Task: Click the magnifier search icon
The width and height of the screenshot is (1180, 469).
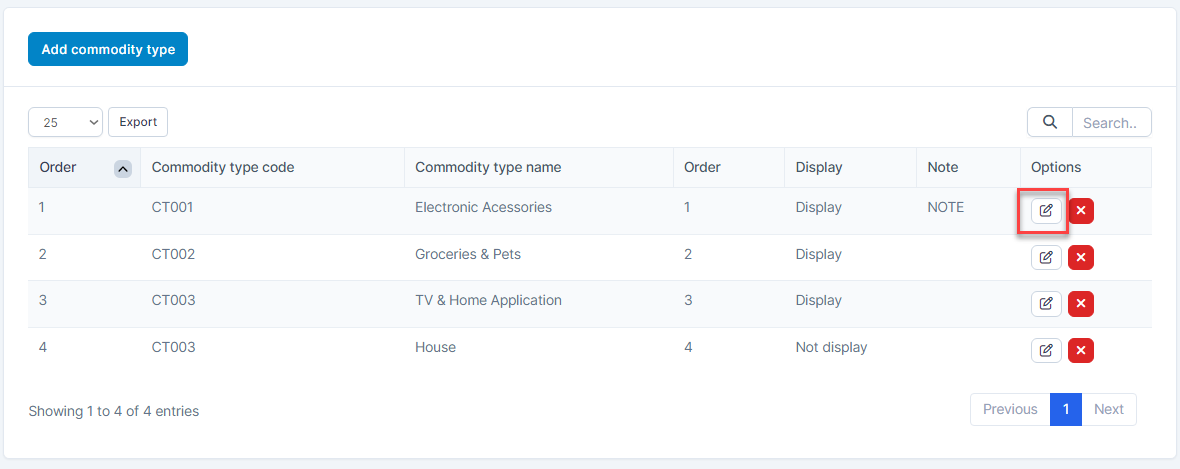Action: tap(1049, 122)
